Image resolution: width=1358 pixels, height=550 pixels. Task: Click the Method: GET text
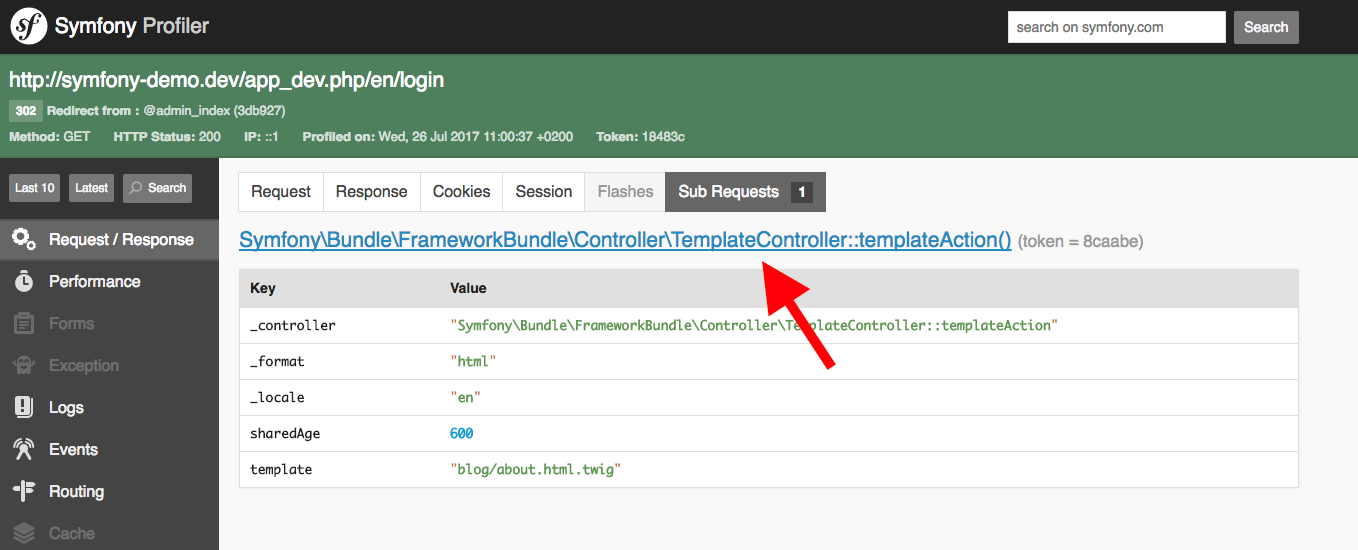click(x=50, y=137)
